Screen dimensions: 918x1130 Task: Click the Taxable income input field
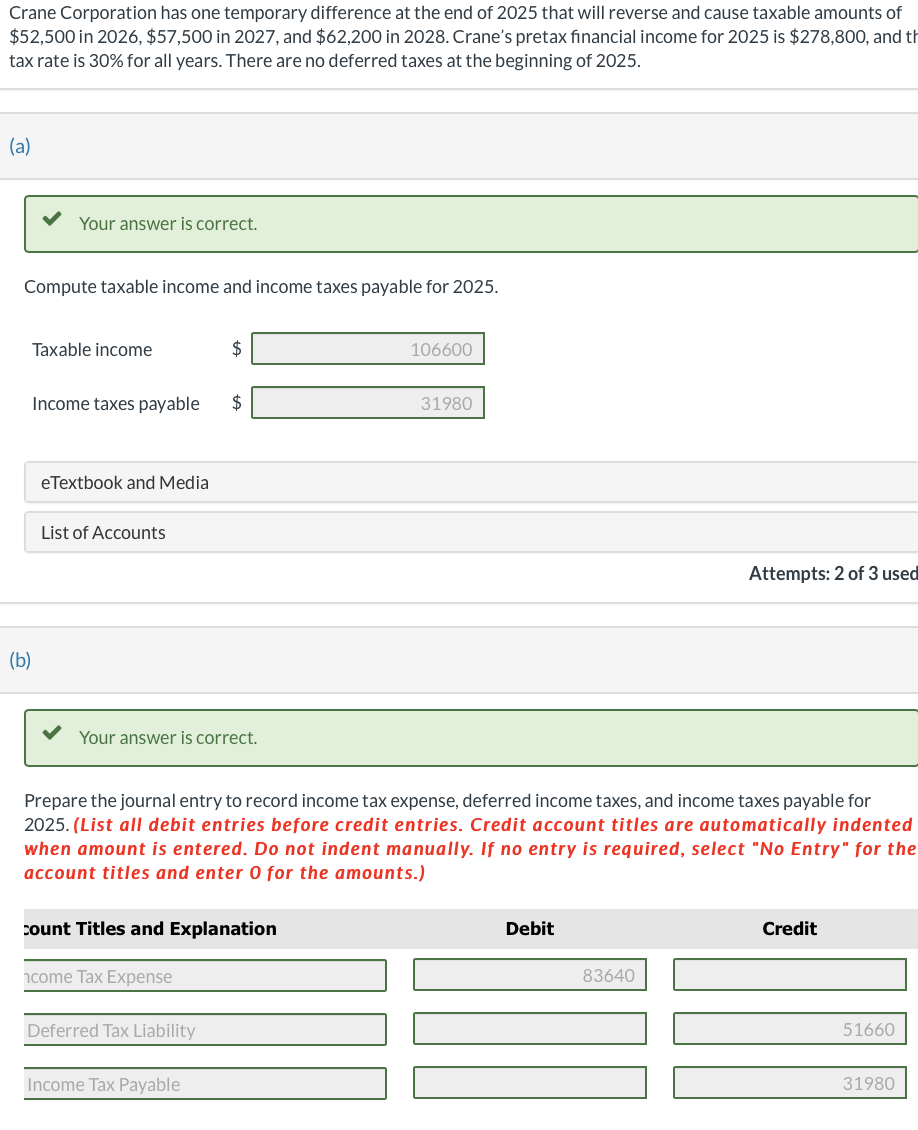(367, 349)
